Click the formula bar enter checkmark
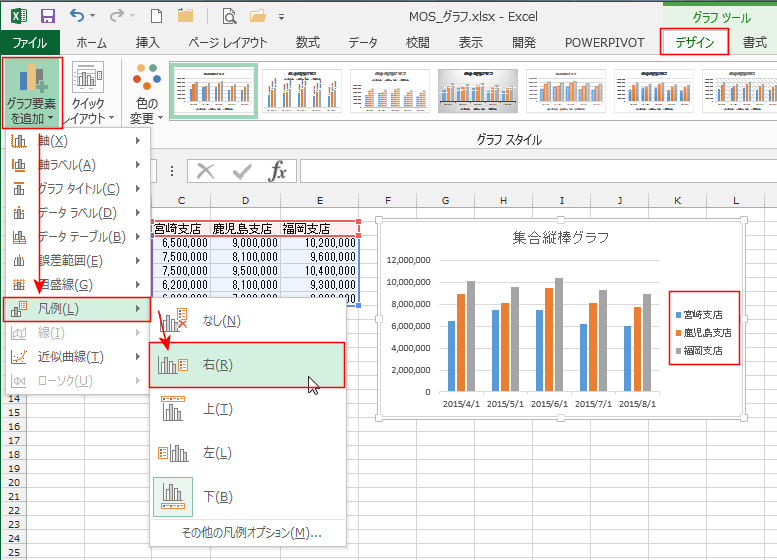The image size is (777, 560). (x=242, y=171)
